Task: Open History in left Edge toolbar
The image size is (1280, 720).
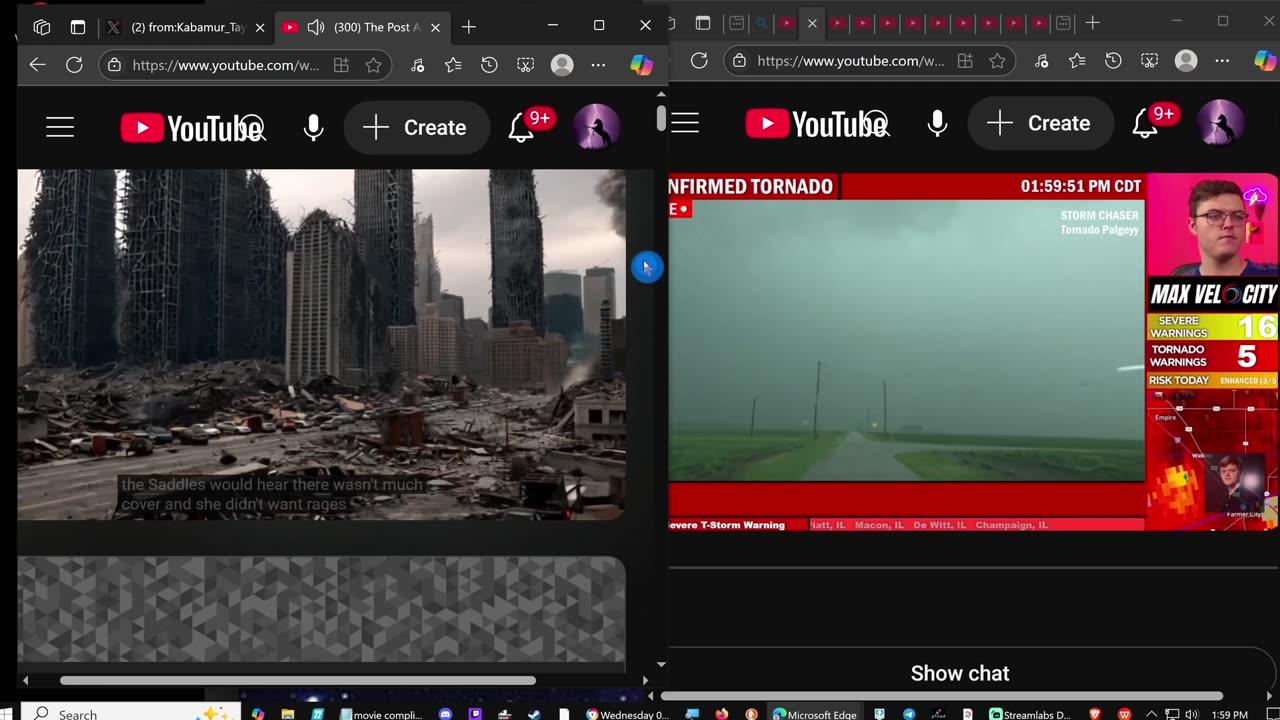Action: click(489, 65)
